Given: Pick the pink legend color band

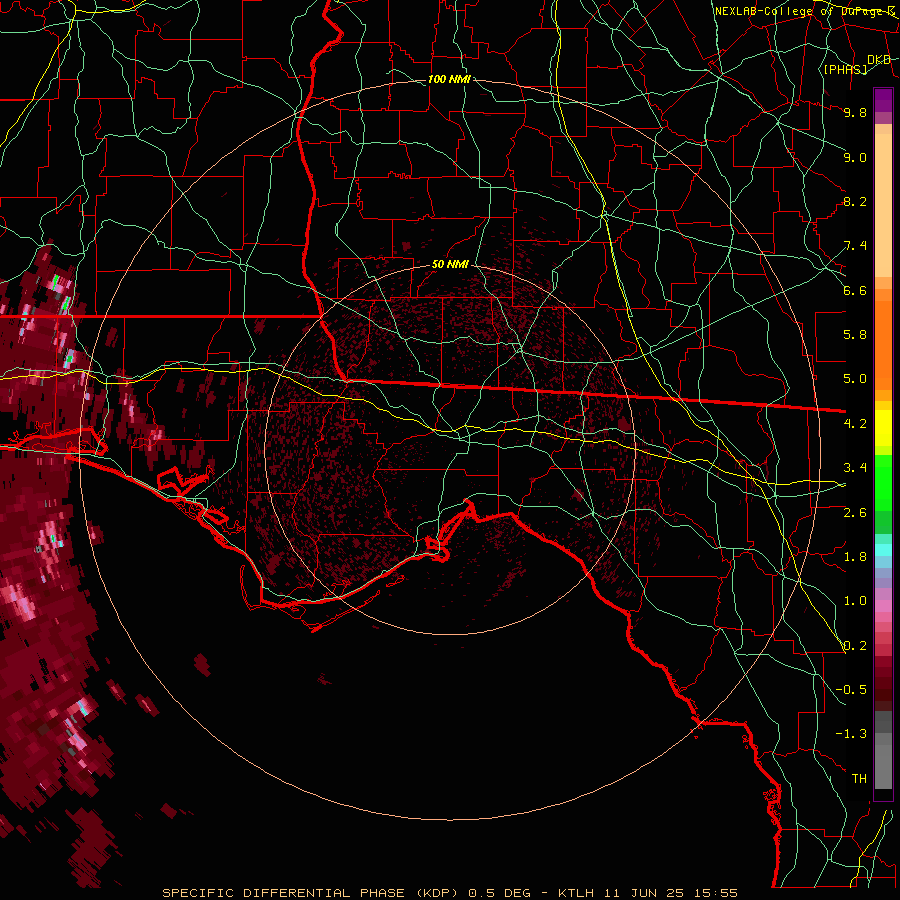Looking at the screenshot, I should pyautogui.click(x=883, y=606).
